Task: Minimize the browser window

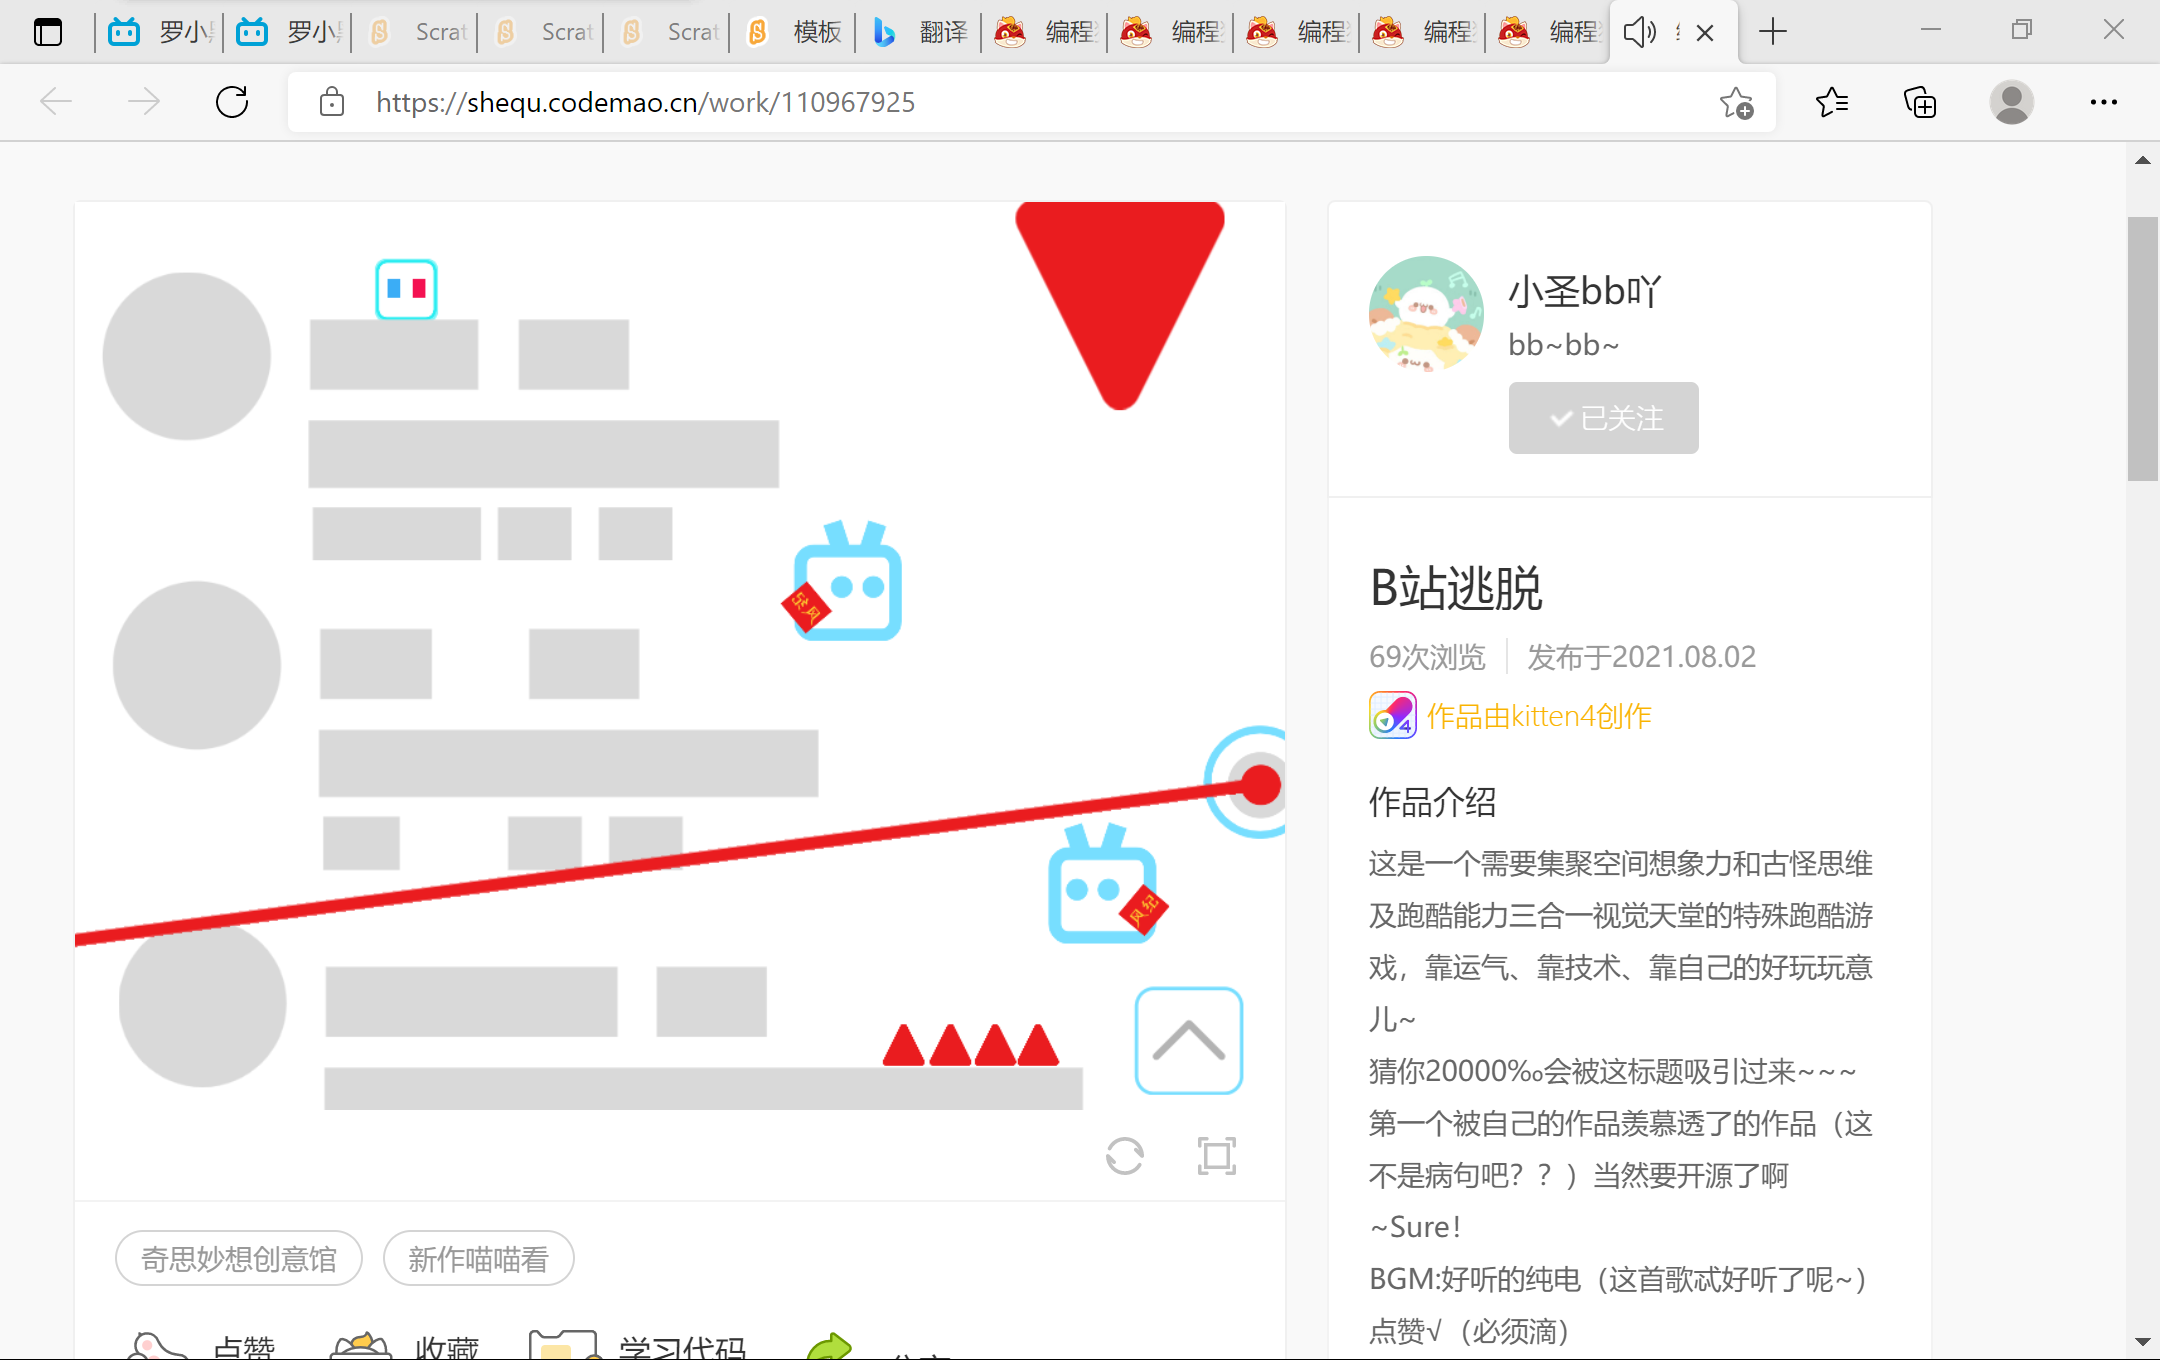Action: click(x=1930, y=32)
